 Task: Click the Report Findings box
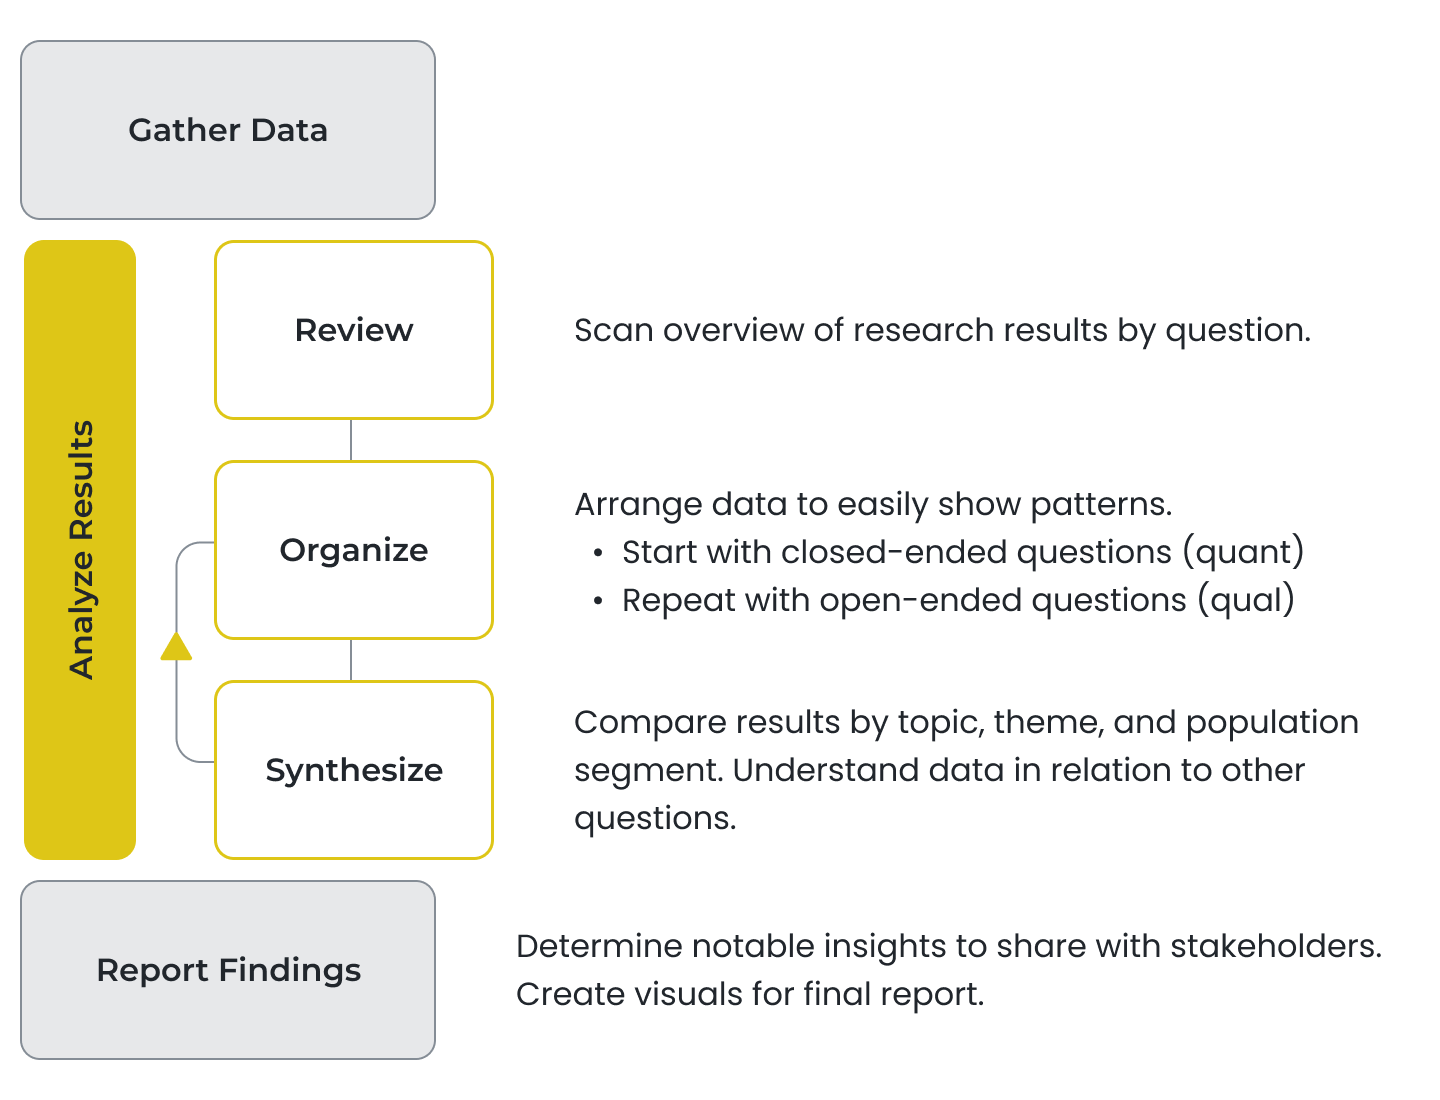click(228, 970)
